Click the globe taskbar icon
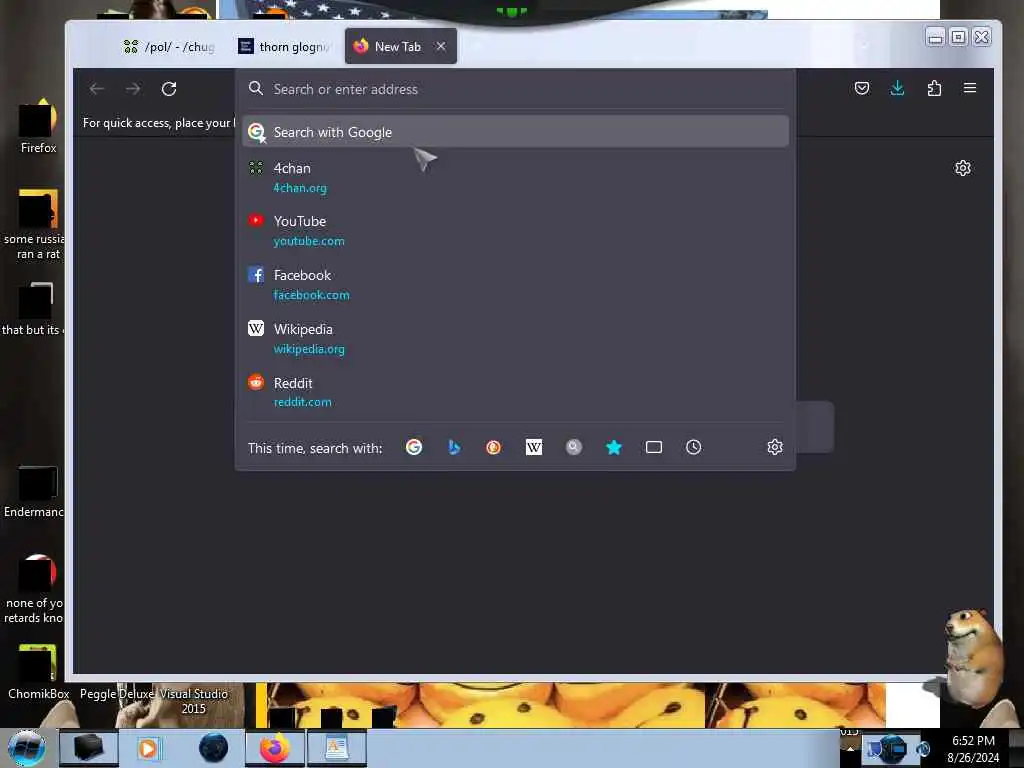The width and height of the screenshot is (1024, 768). [x=214, y=748]
